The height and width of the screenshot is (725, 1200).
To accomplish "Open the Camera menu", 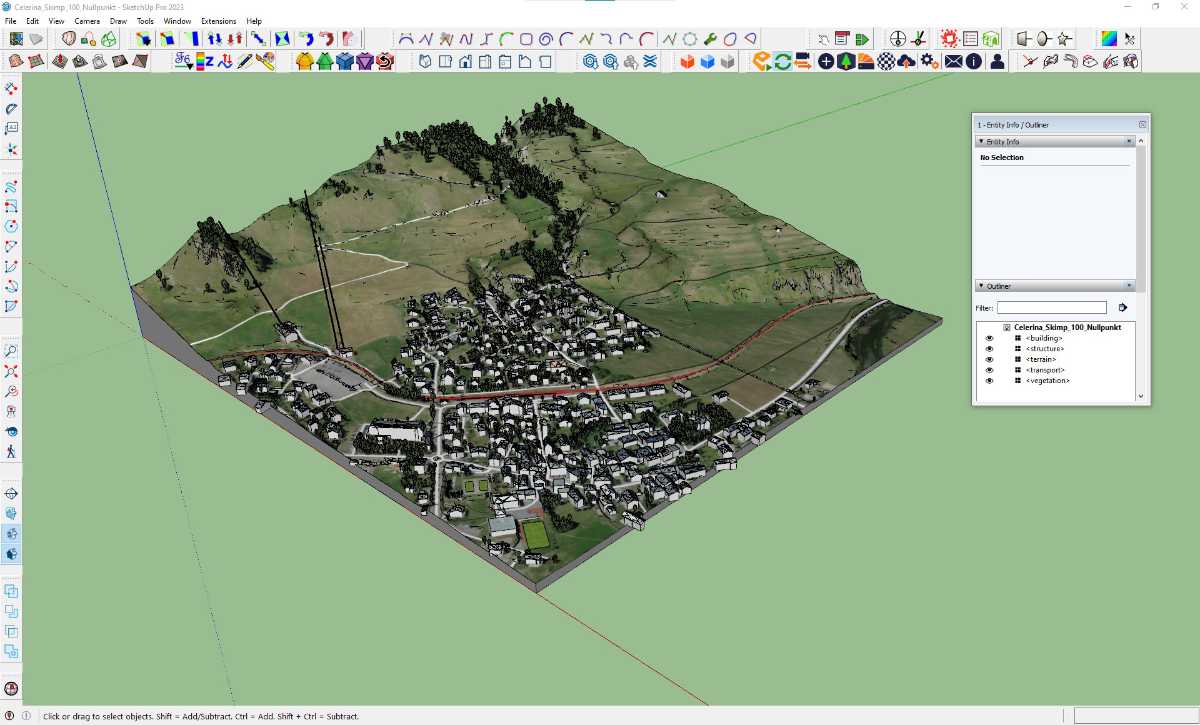I will point(87,21).
